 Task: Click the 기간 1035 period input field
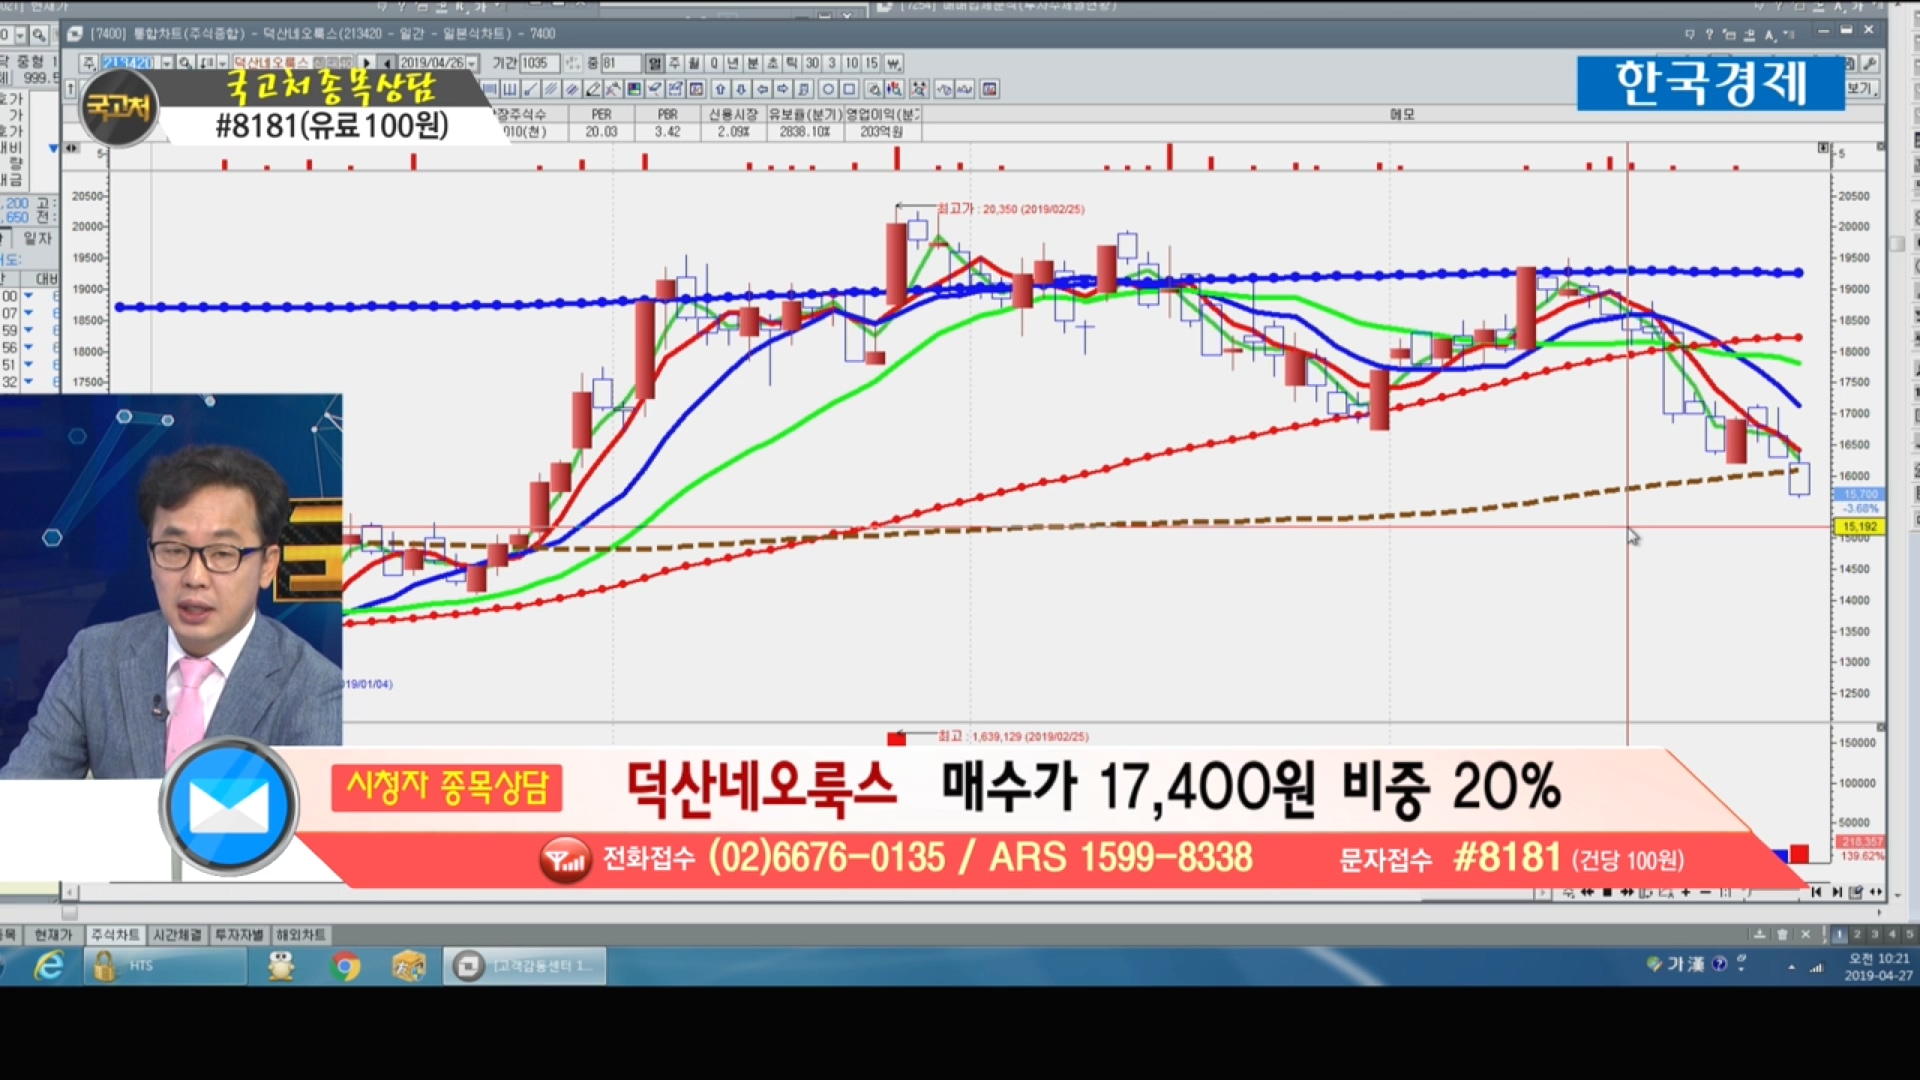point(539,63)
